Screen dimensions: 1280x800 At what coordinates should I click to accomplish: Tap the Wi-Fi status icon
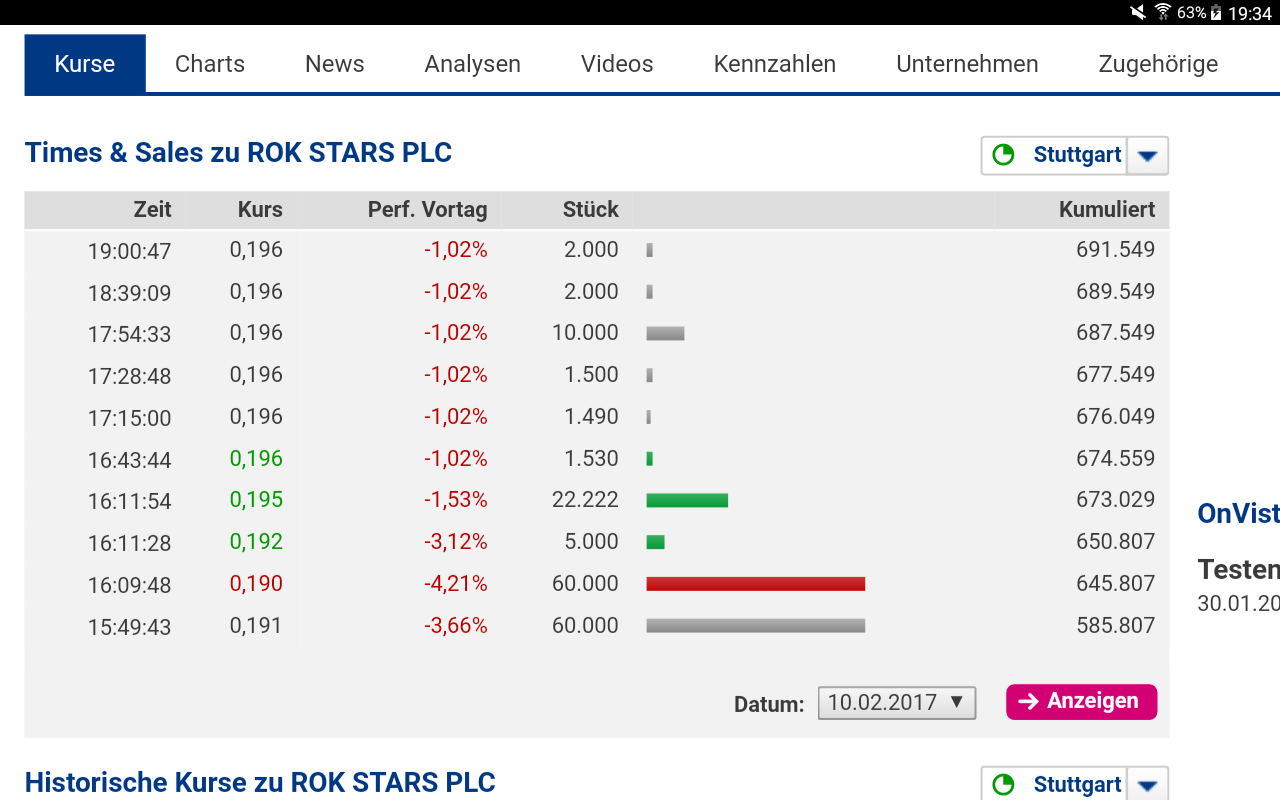(1163, 13)
